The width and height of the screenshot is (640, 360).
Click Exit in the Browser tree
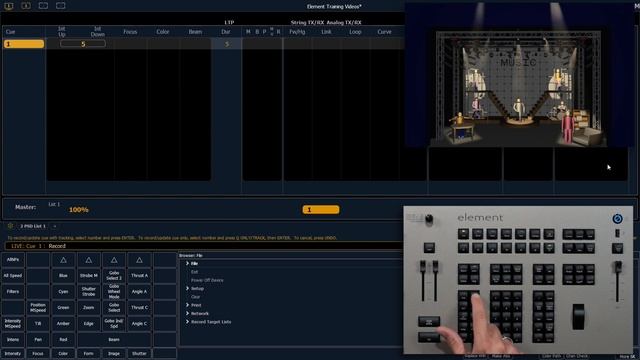click(x=194, y=272)
